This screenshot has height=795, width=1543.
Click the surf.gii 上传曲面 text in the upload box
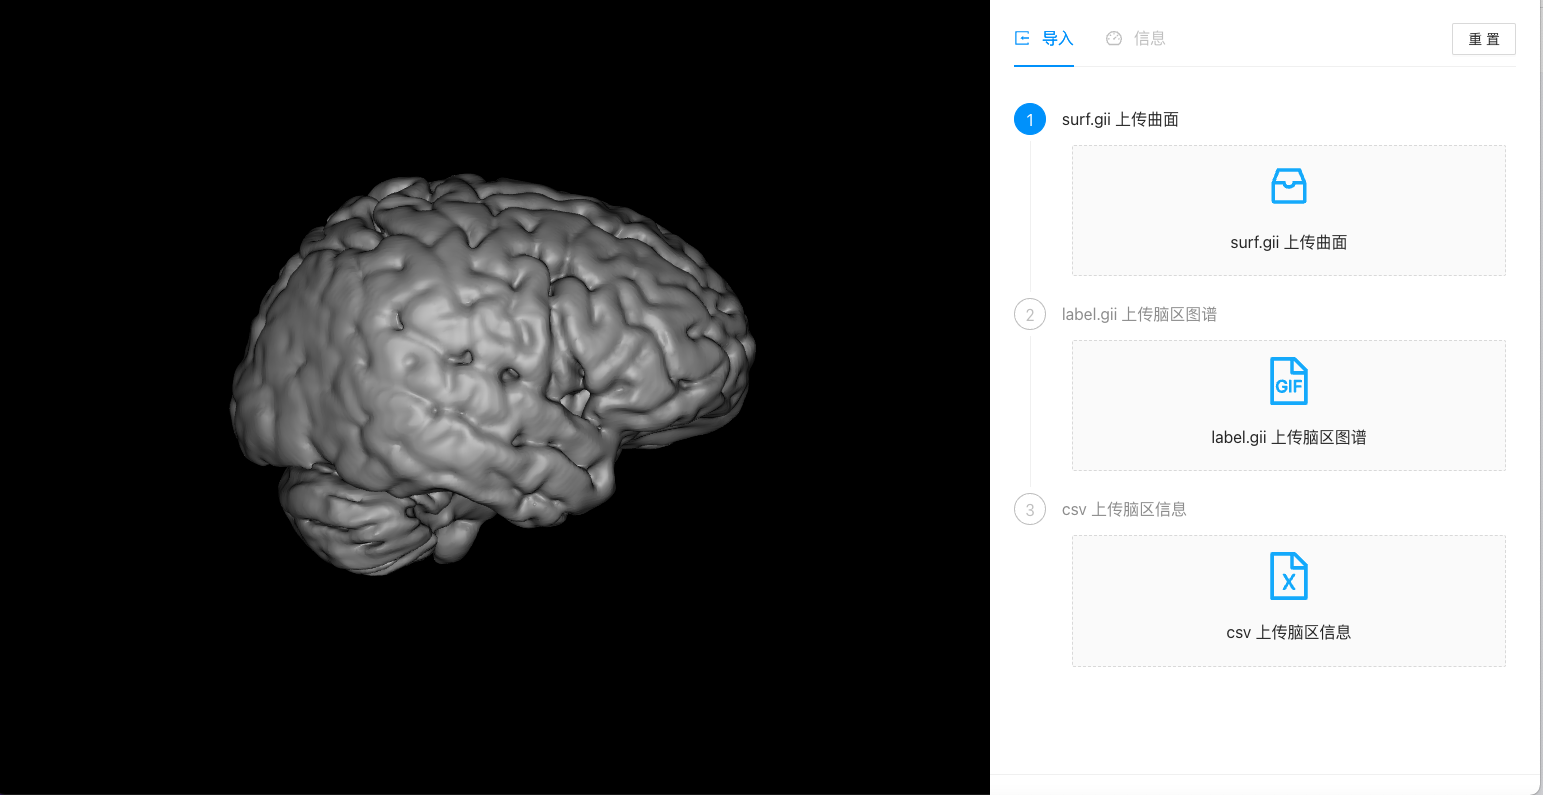[1288, 242]
